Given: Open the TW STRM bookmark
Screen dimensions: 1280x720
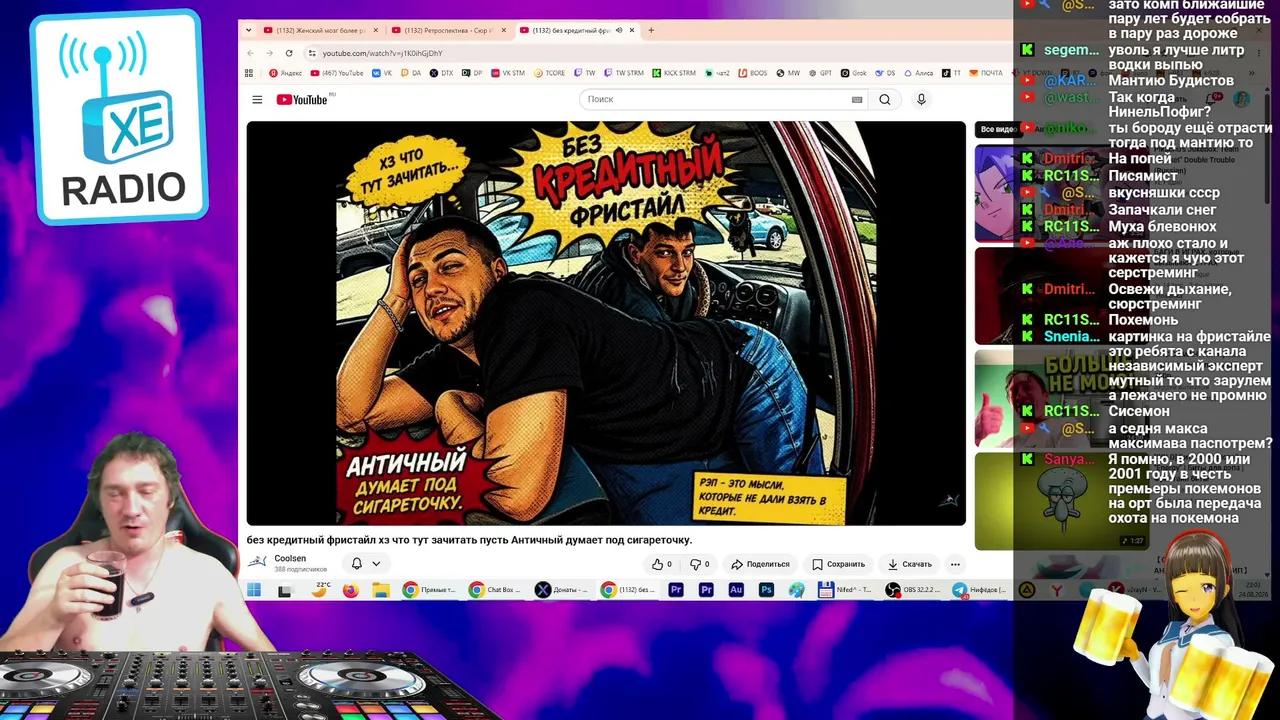Looking at the screenshot, I should pyautogui.click(x=623, y=73).
